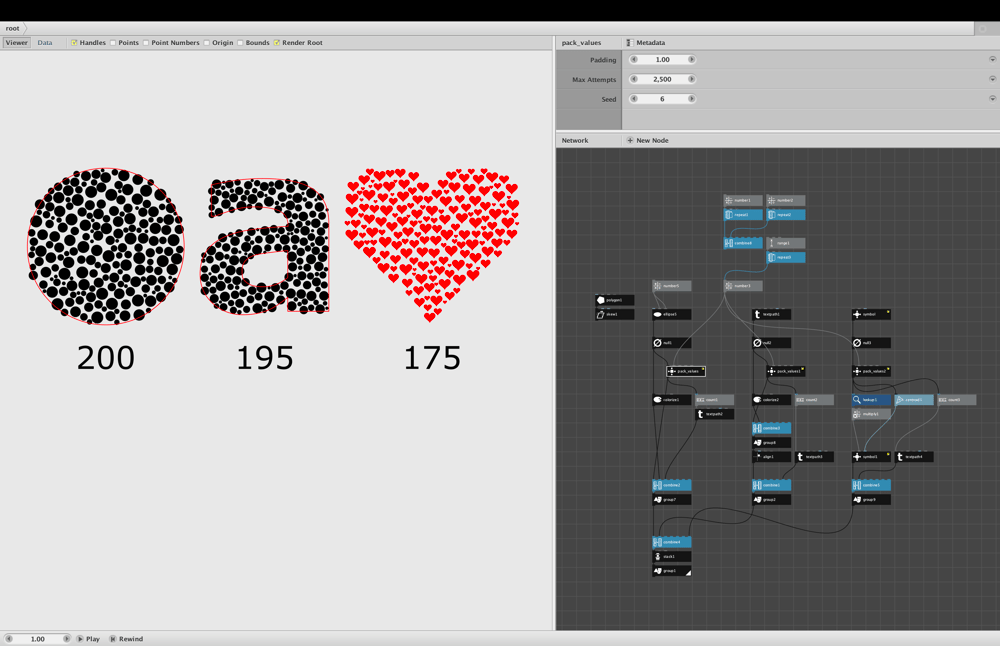Select the textpath4 node
The image size is (1000, 646).
pos(914,457)
